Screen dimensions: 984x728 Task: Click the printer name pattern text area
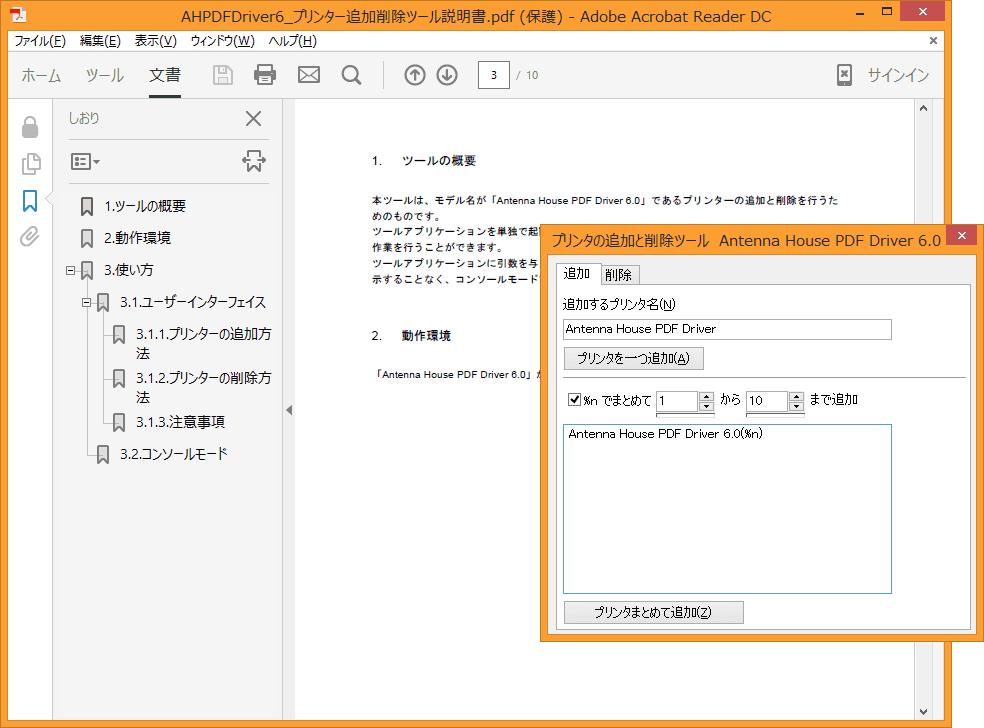click(727, 509)
